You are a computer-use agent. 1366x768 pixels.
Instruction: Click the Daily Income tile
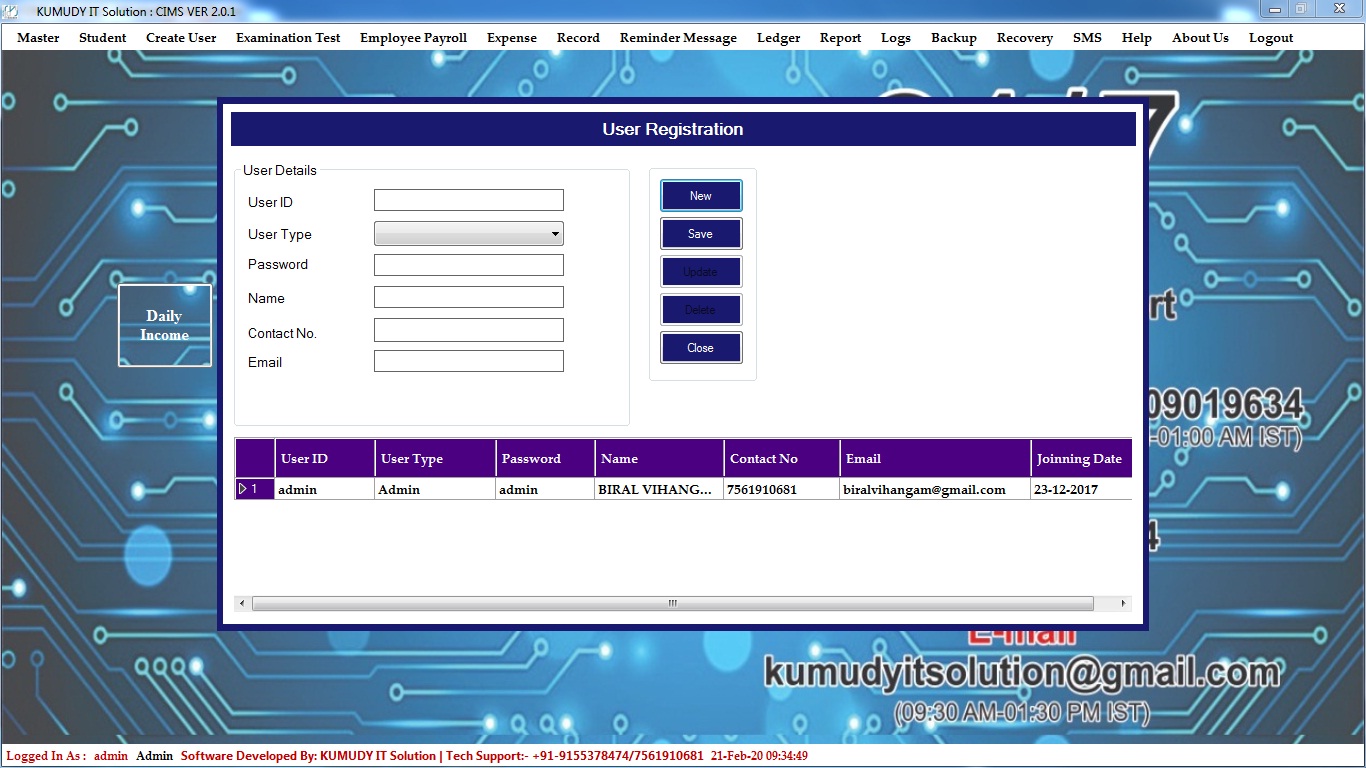coord(165,325)
